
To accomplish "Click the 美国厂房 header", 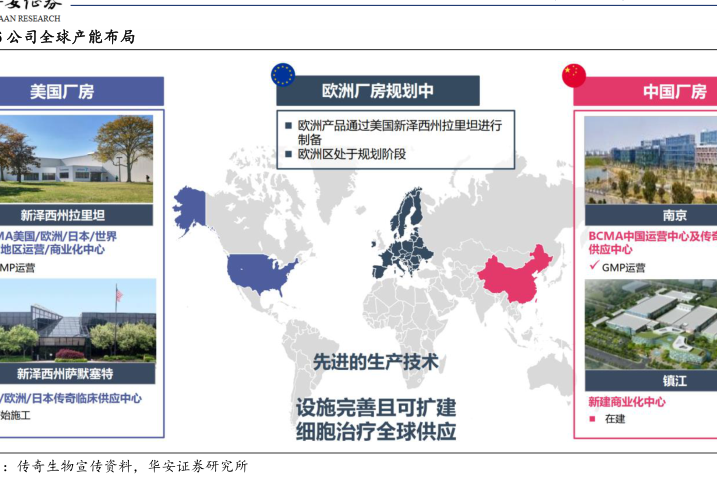I will (x=62, y=91).
